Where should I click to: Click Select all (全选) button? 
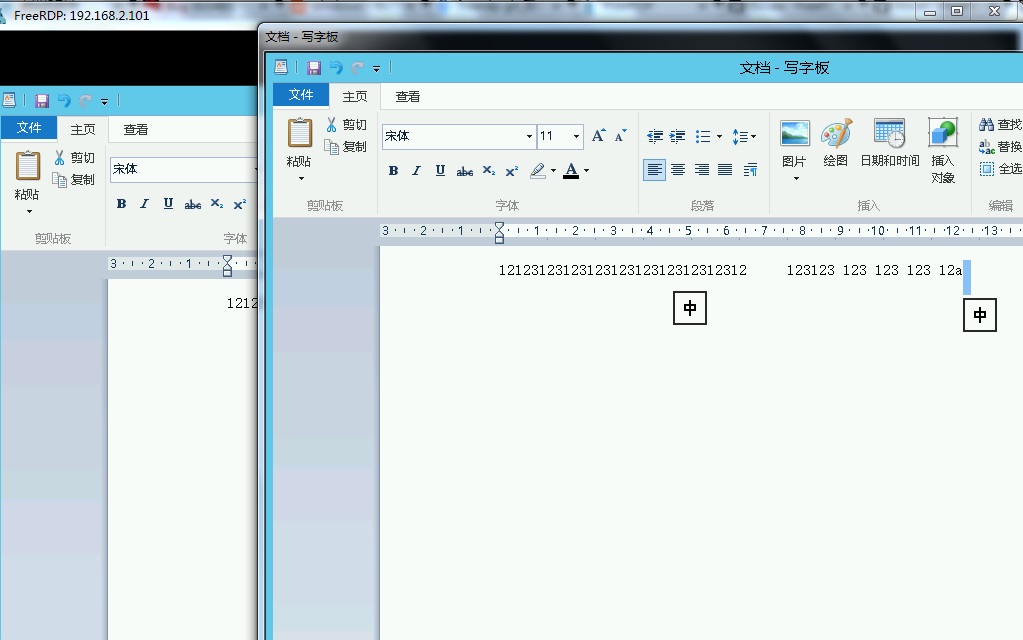point(1001,169)
